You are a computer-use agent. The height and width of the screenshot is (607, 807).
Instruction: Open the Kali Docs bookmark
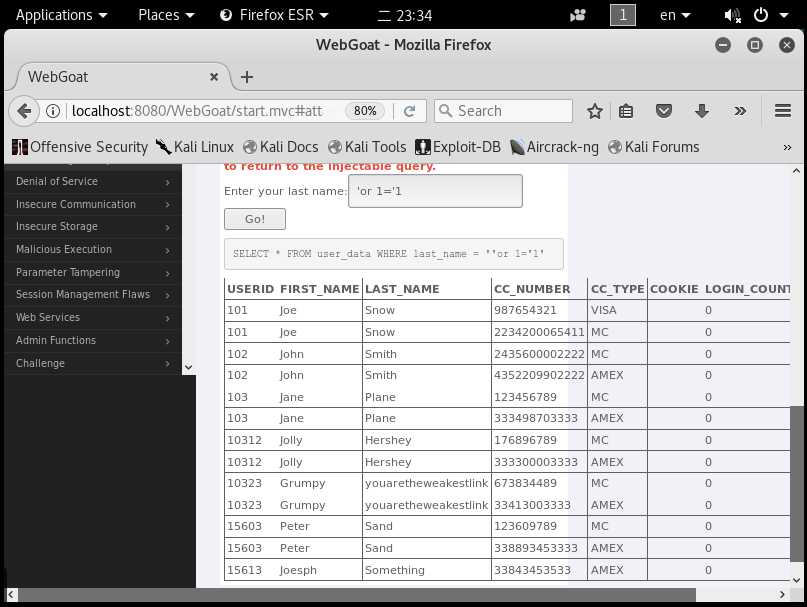click(280, 147)
